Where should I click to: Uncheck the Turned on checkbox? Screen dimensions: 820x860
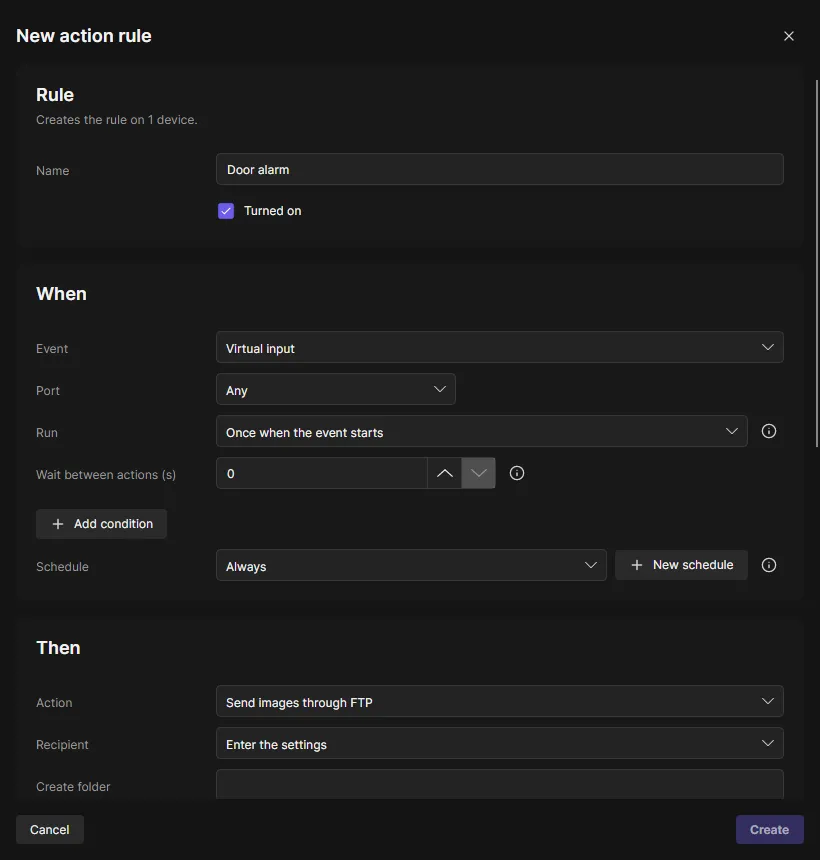[x=226, y=211]
